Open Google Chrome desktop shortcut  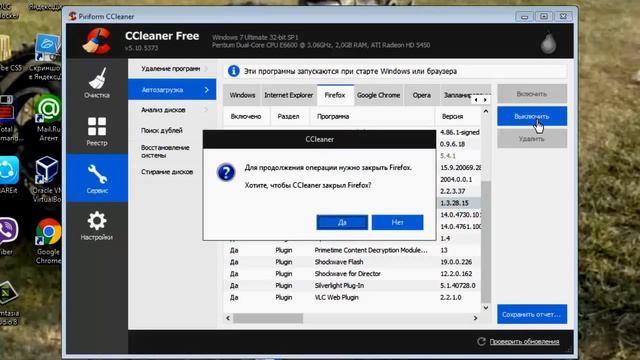point(48,242)
